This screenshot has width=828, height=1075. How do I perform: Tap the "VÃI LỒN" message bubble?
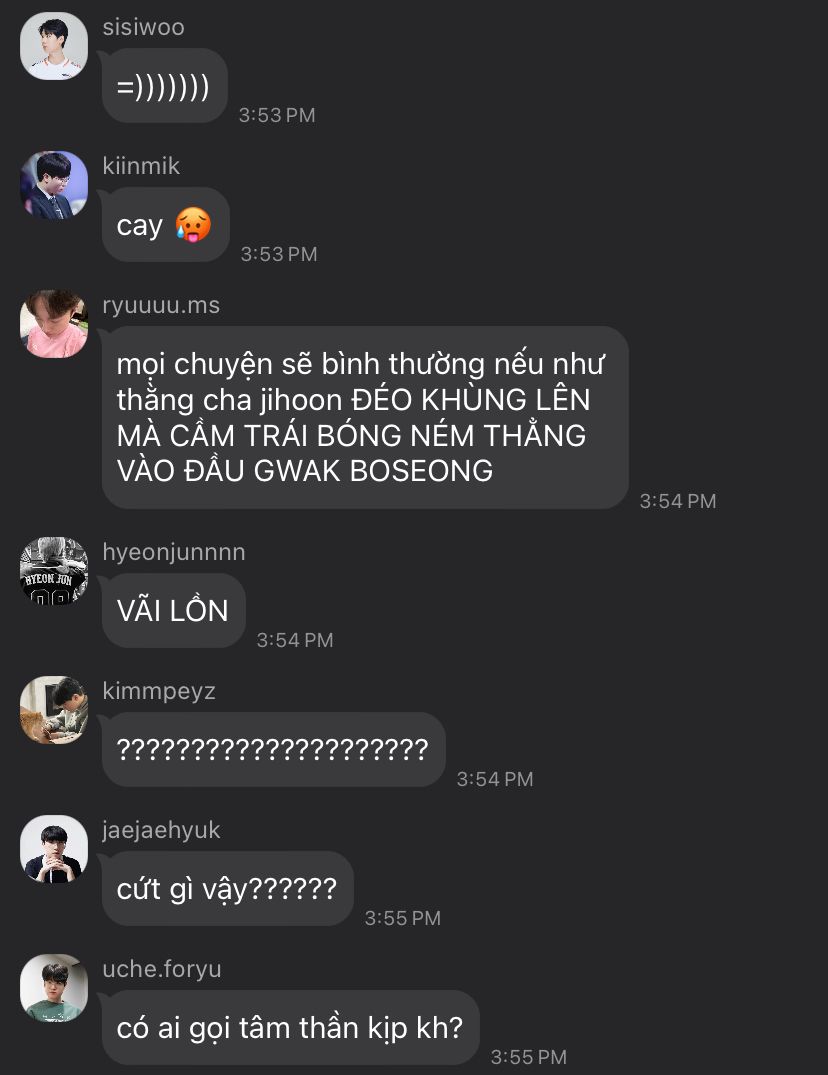tap(173, 610)
